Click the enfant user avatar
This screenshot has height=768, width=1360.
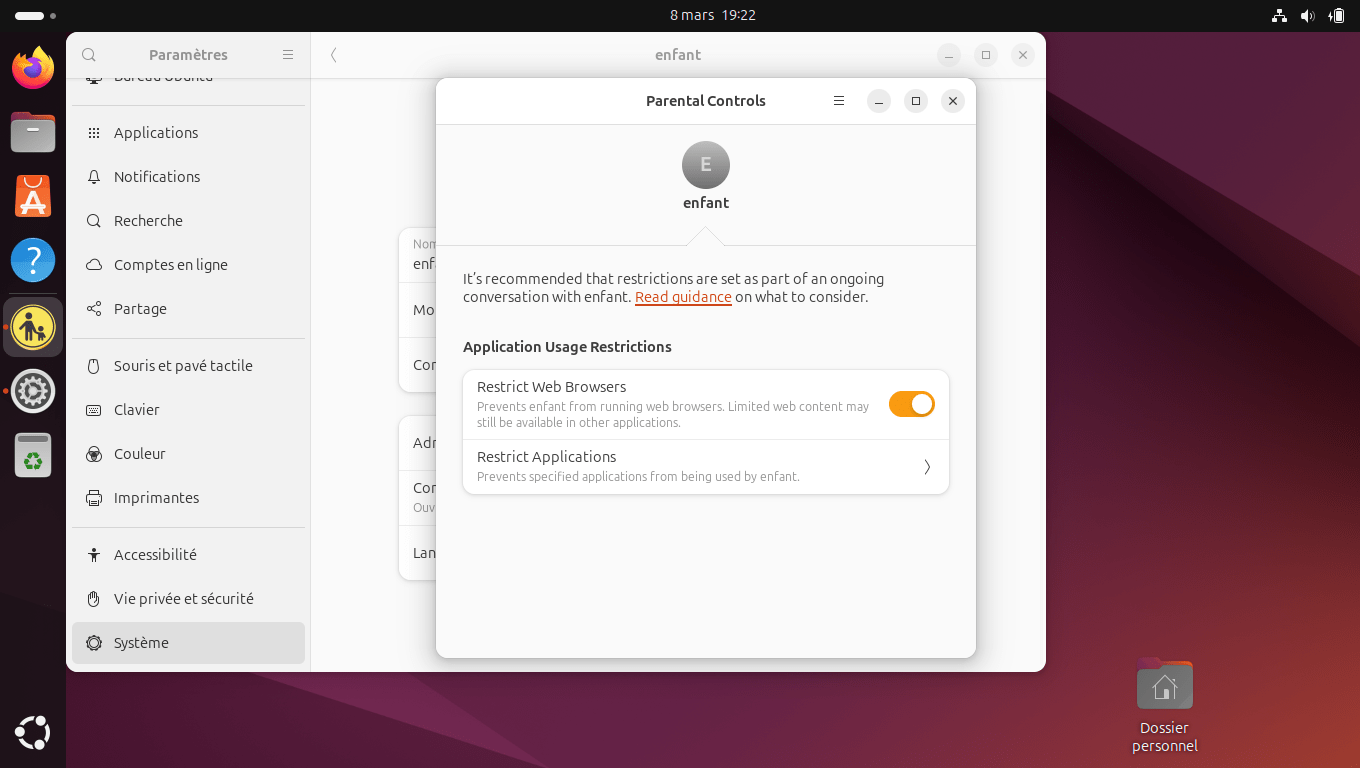pos(706,165)
